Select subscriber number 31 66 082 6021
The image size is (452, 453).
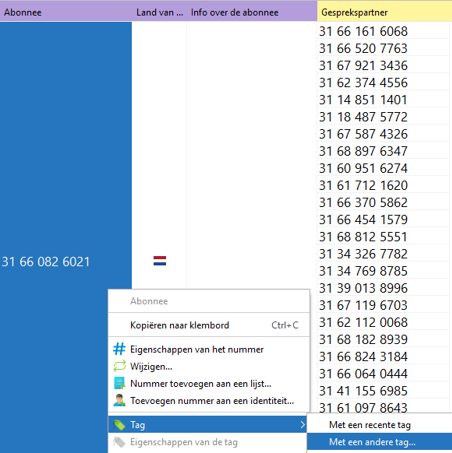(46, 262)
